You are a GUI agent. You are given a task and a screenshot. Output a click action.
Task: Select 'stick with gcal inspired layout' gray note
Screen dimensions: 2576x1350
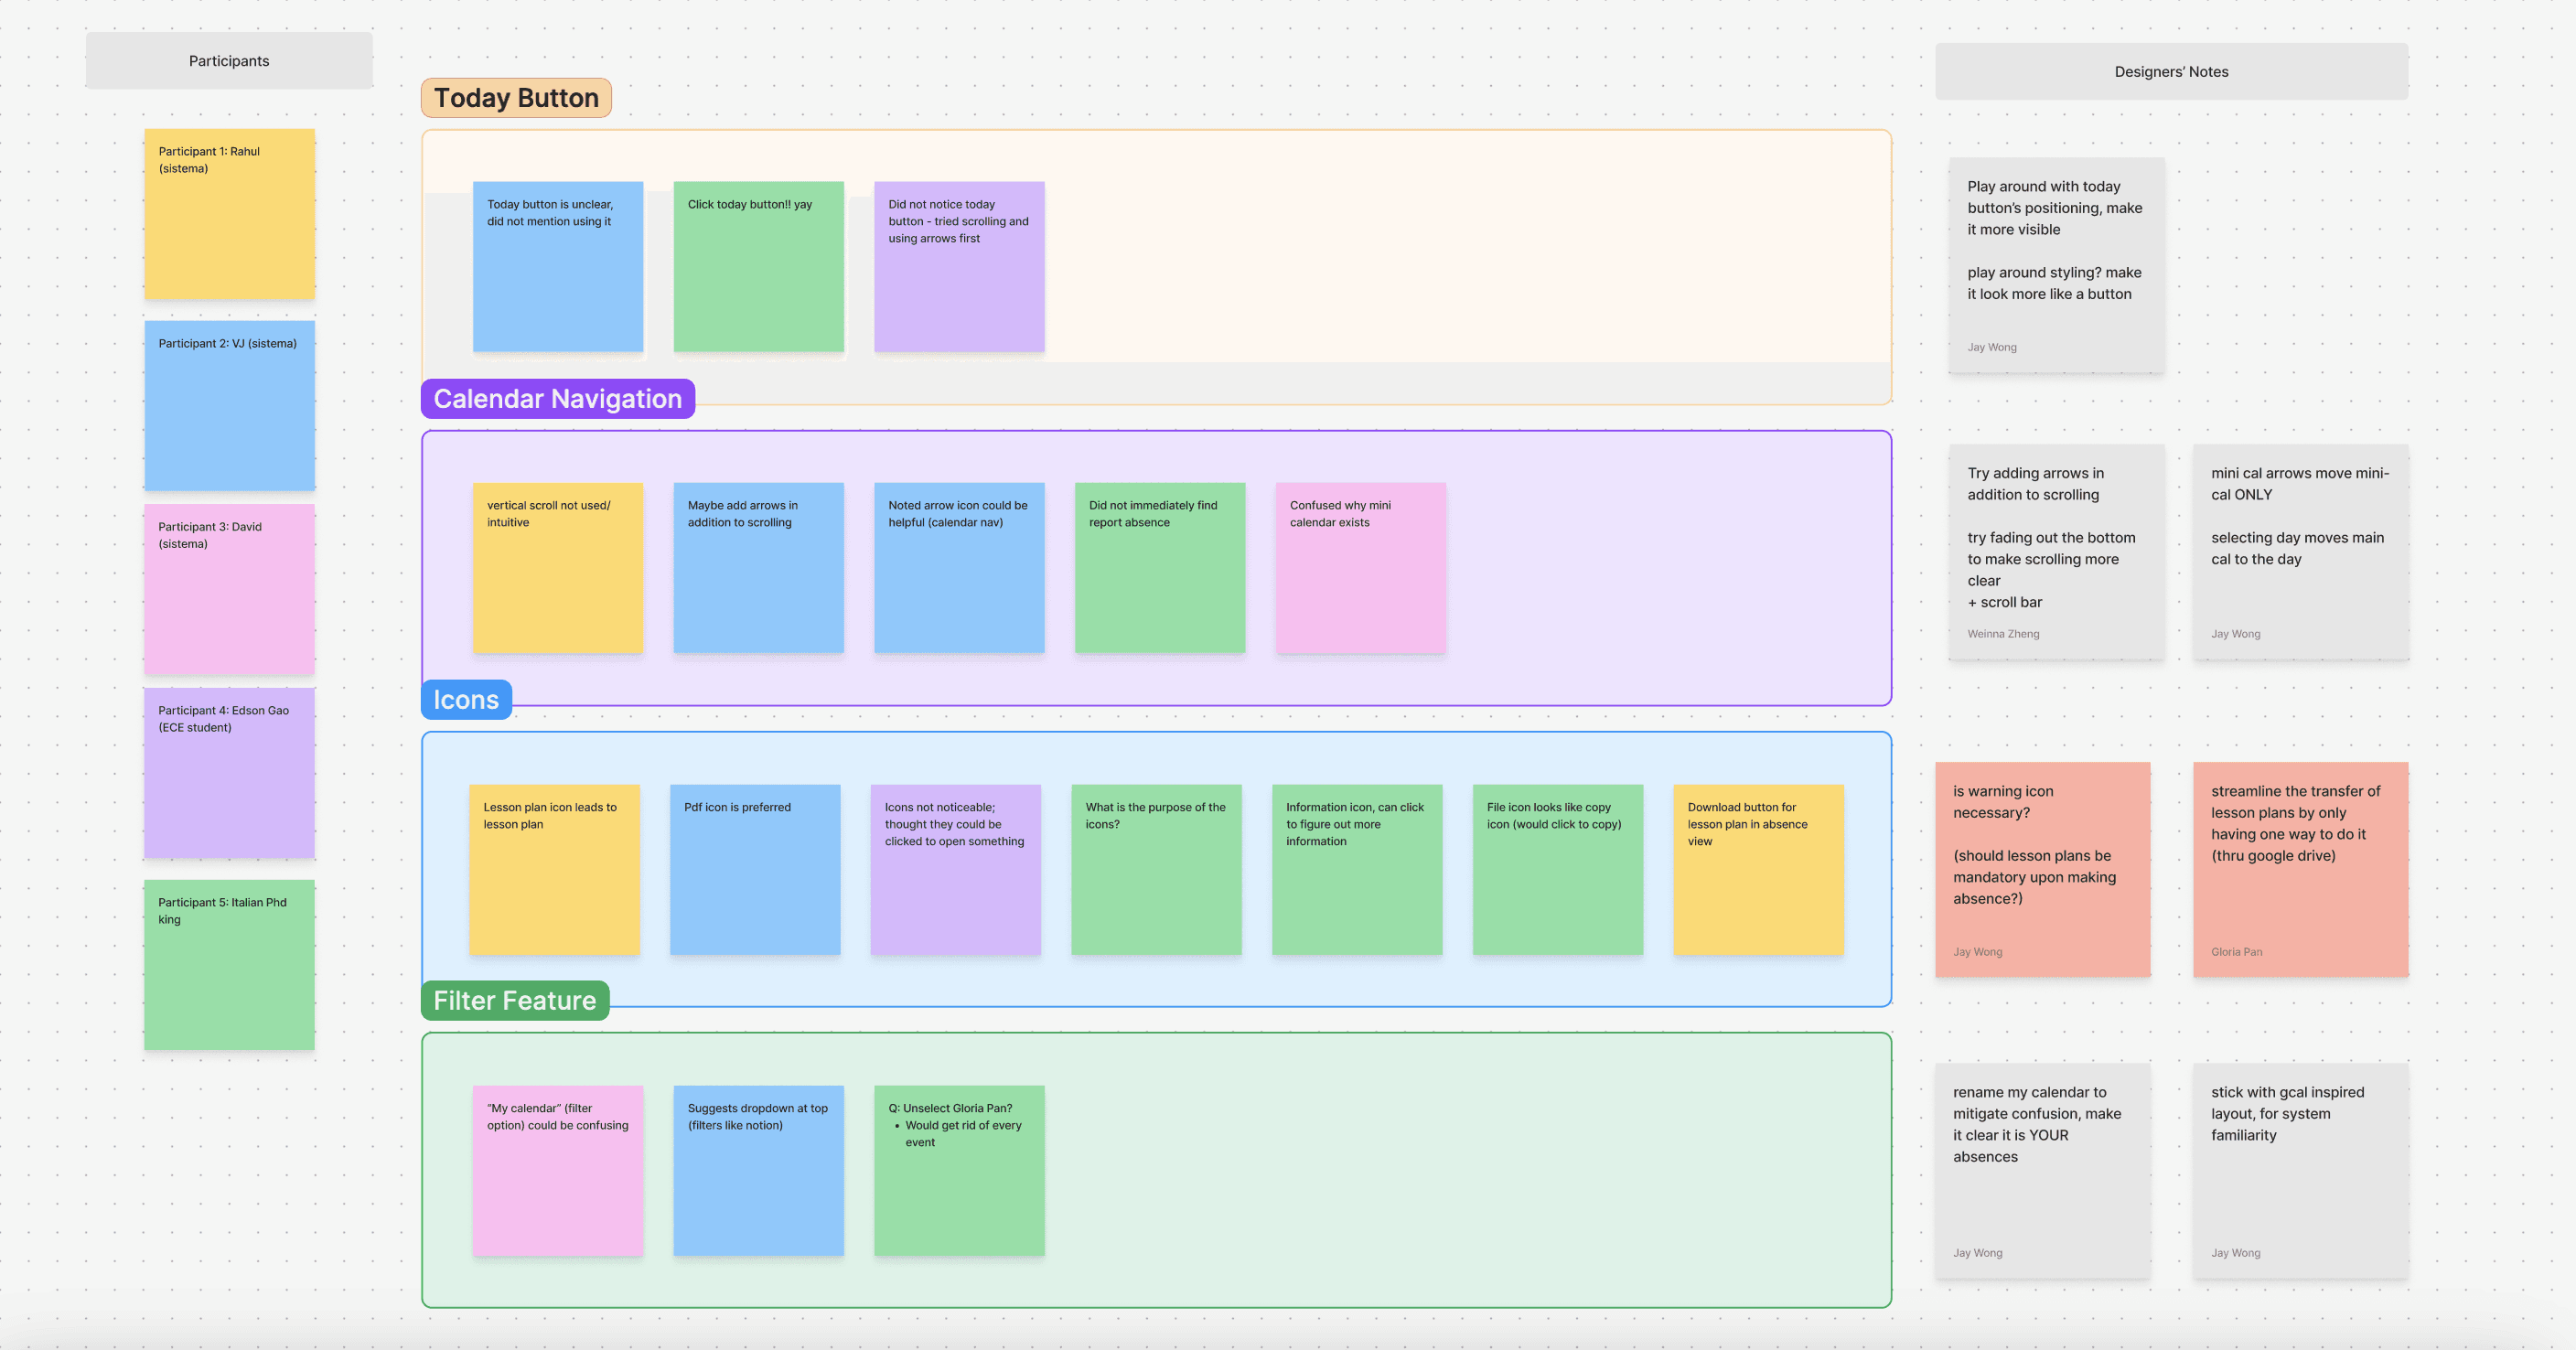point(2300,1171)
